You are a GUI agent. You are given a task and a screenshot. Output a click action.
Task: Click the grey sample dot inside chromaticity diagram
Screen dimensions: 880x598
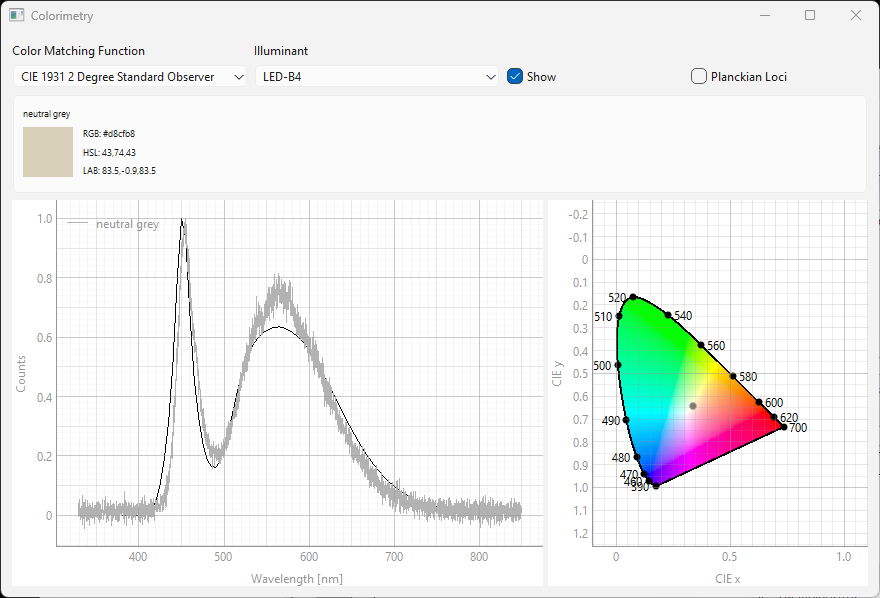pyautogui.click(x=692, y=406)
